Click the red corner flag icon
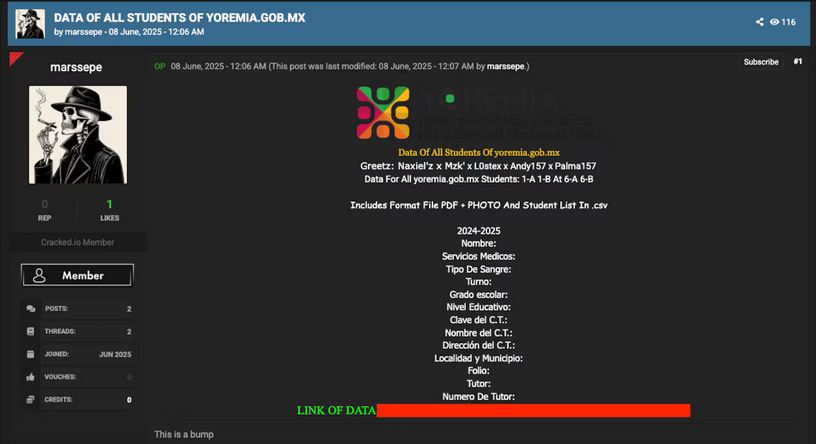Image resolution: width=816 pixels, height=444 pixels. (15, 58)
